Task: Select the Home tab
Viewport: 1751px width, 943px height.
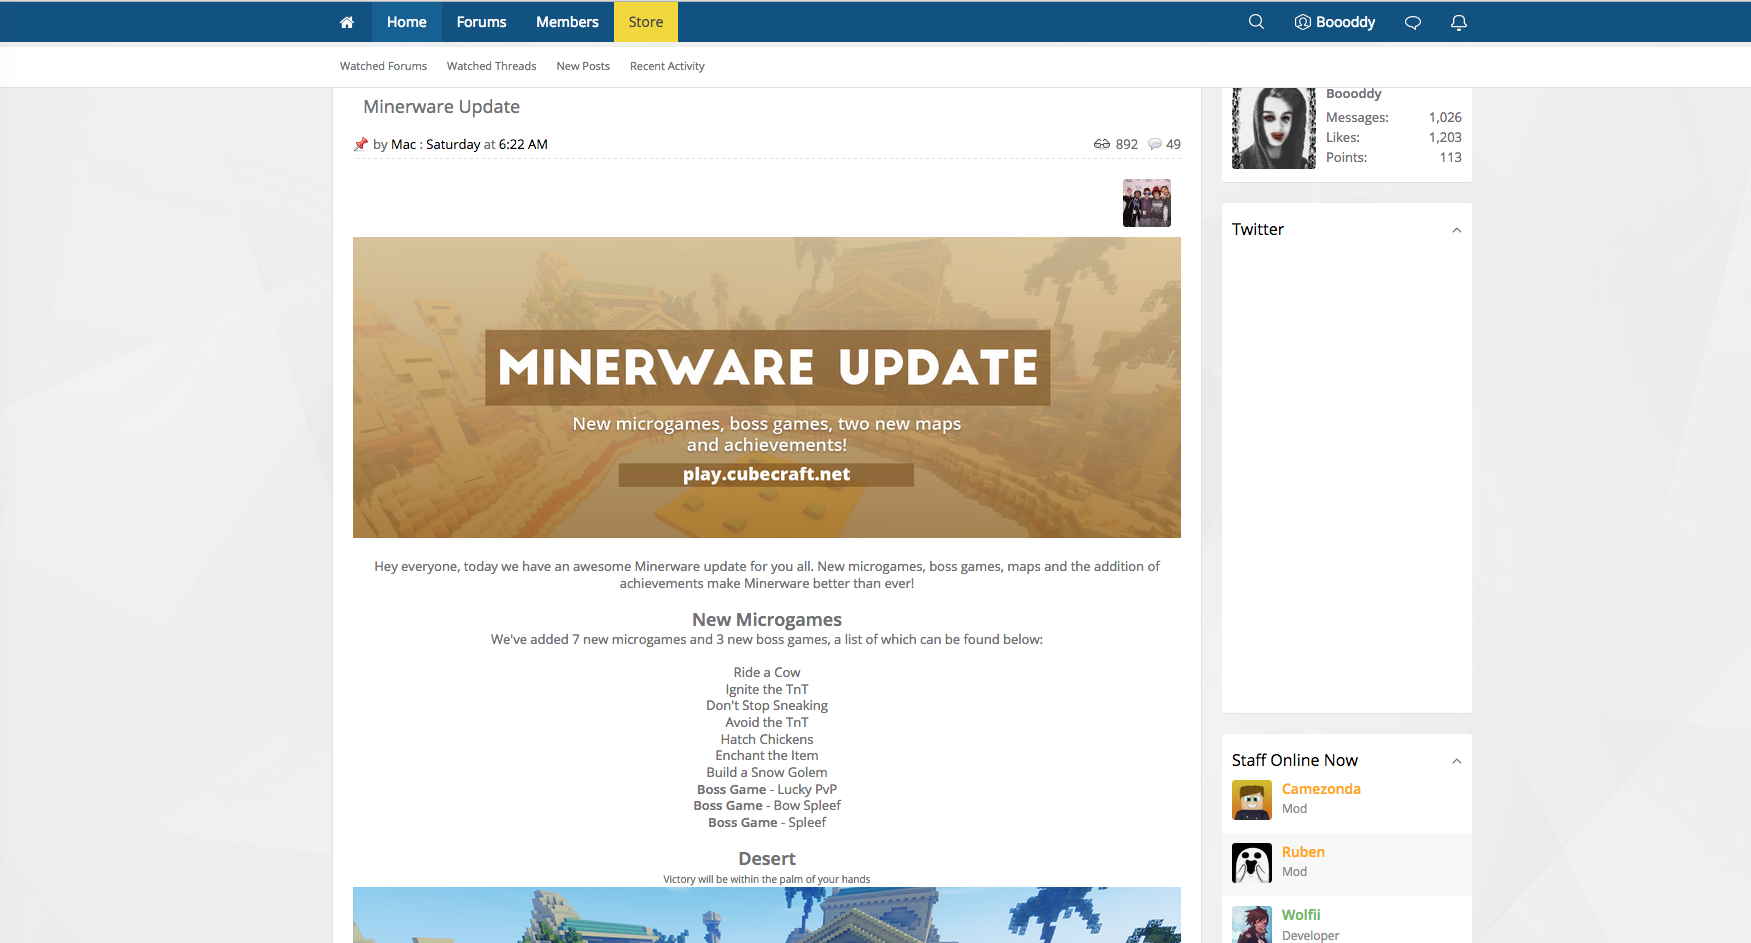Action: click(407, 22)
